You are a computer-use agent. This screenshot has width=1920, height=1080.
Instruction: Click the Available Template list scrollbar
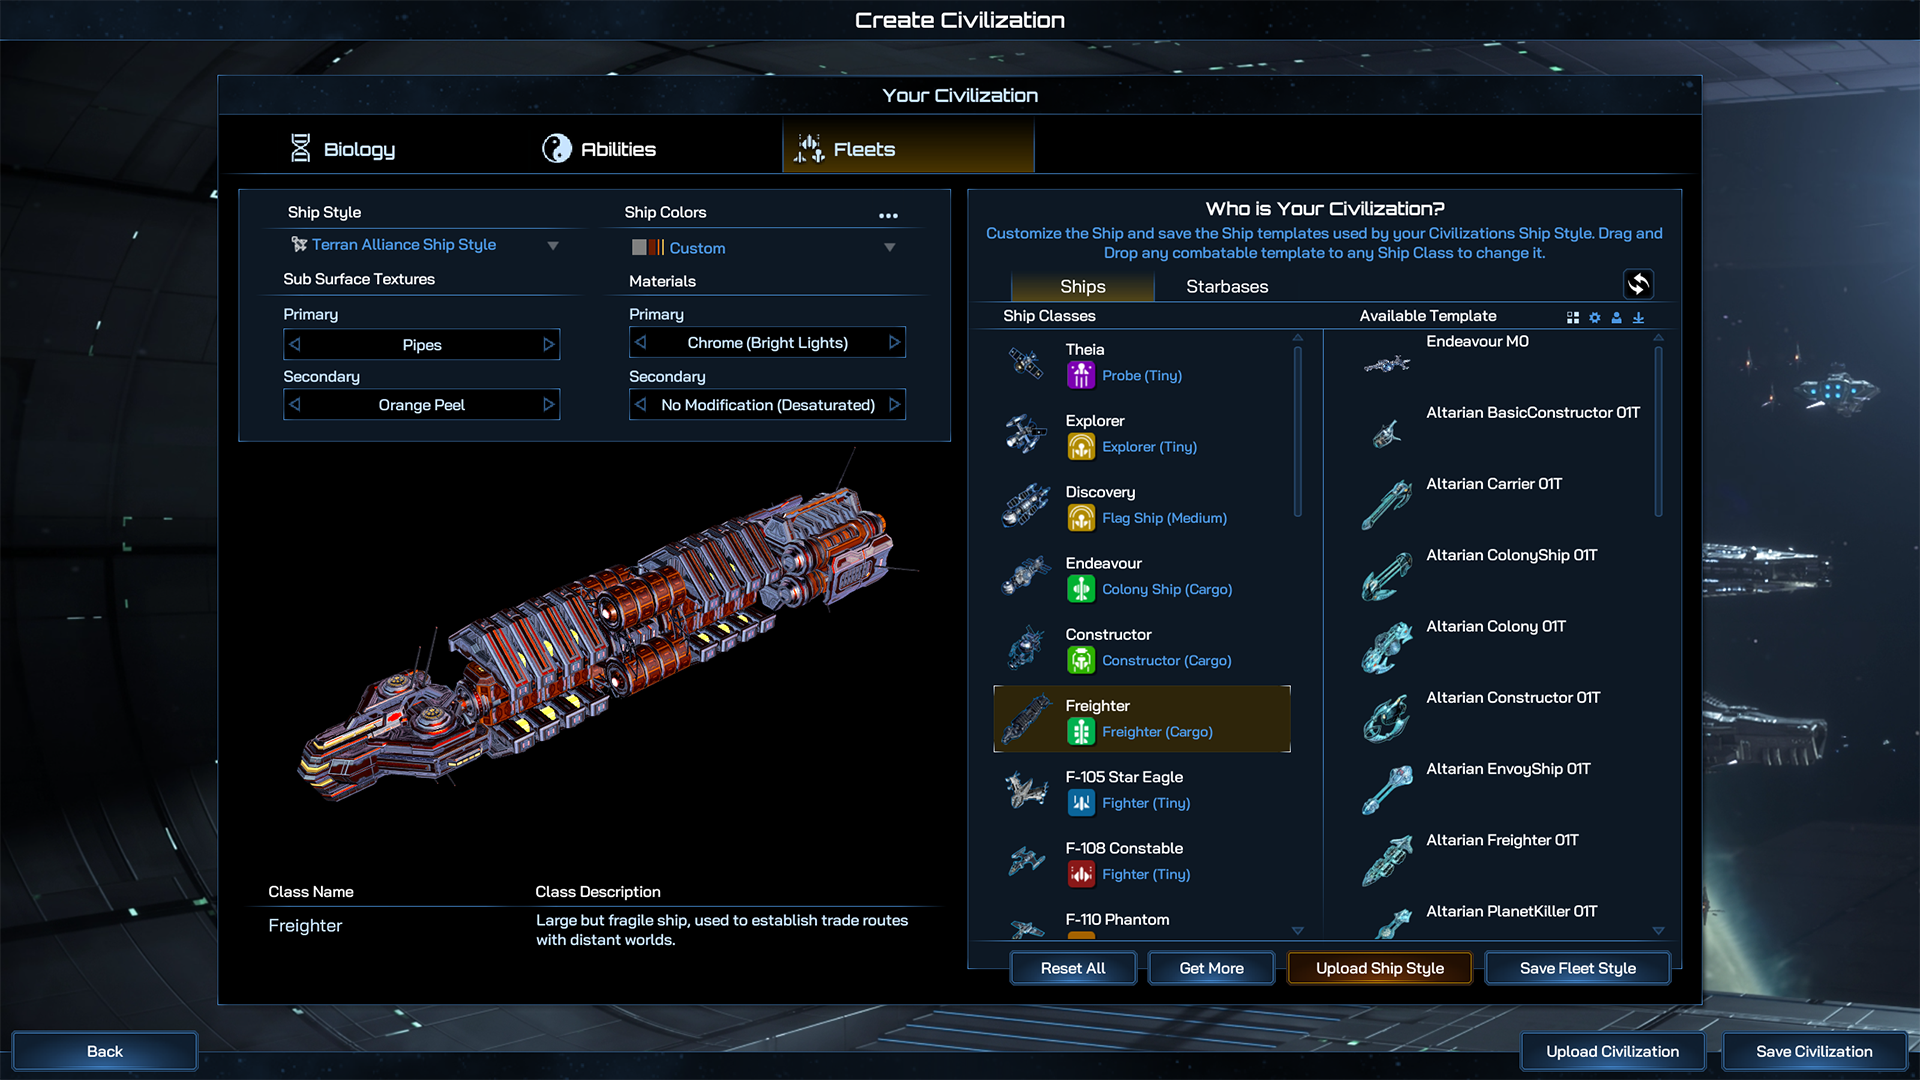(x=1658, y=430)
